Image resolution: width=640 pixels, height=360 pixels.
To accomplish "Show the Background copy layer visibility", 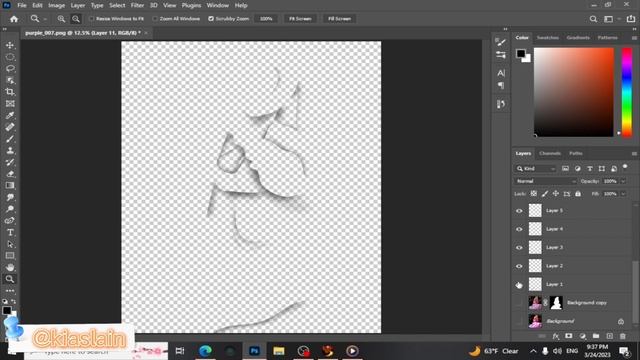I will [519, 303].
